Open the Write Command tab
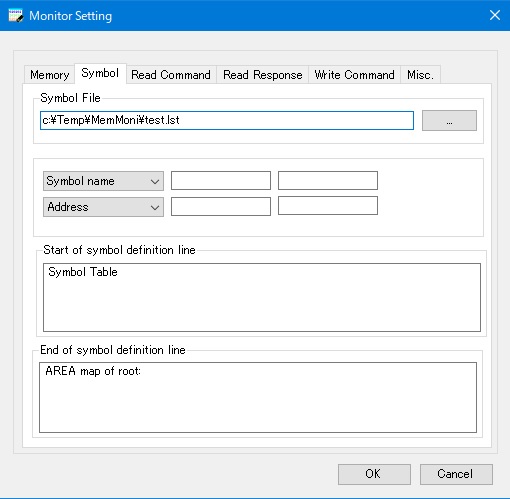This screenshot has height=499, width=510. (354, 75)
